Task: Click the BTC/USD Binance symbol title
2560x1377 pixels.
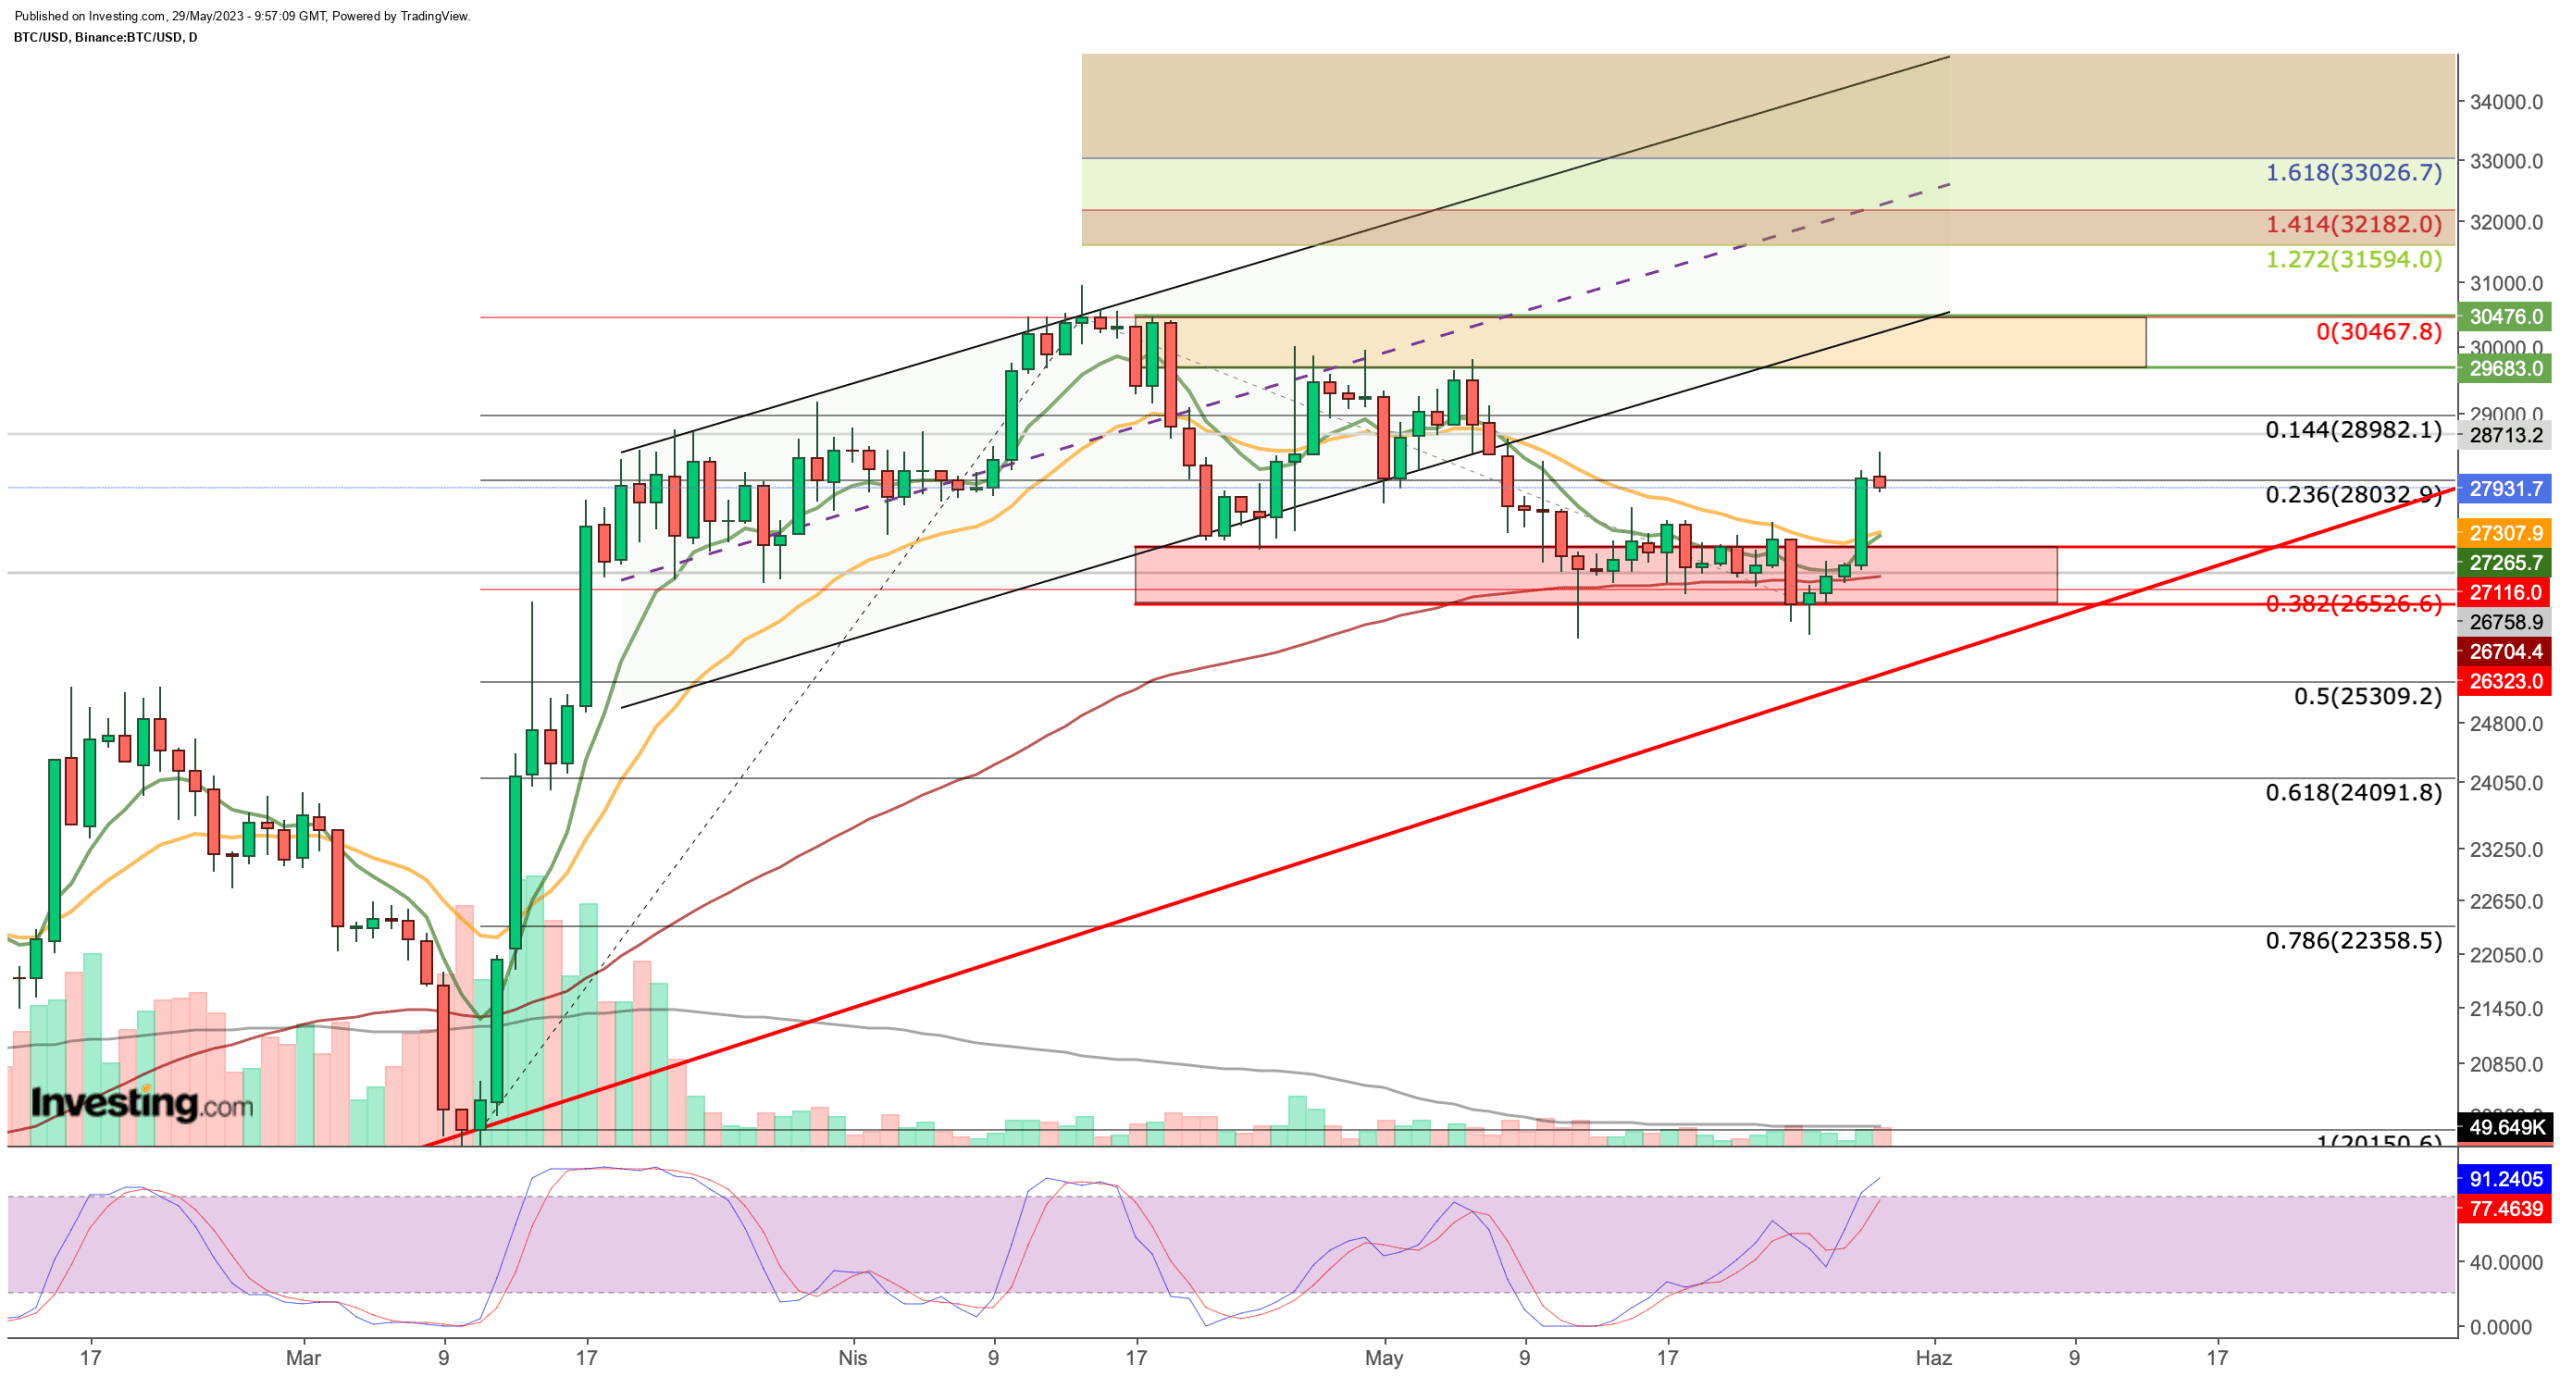Action: [105, 37]
